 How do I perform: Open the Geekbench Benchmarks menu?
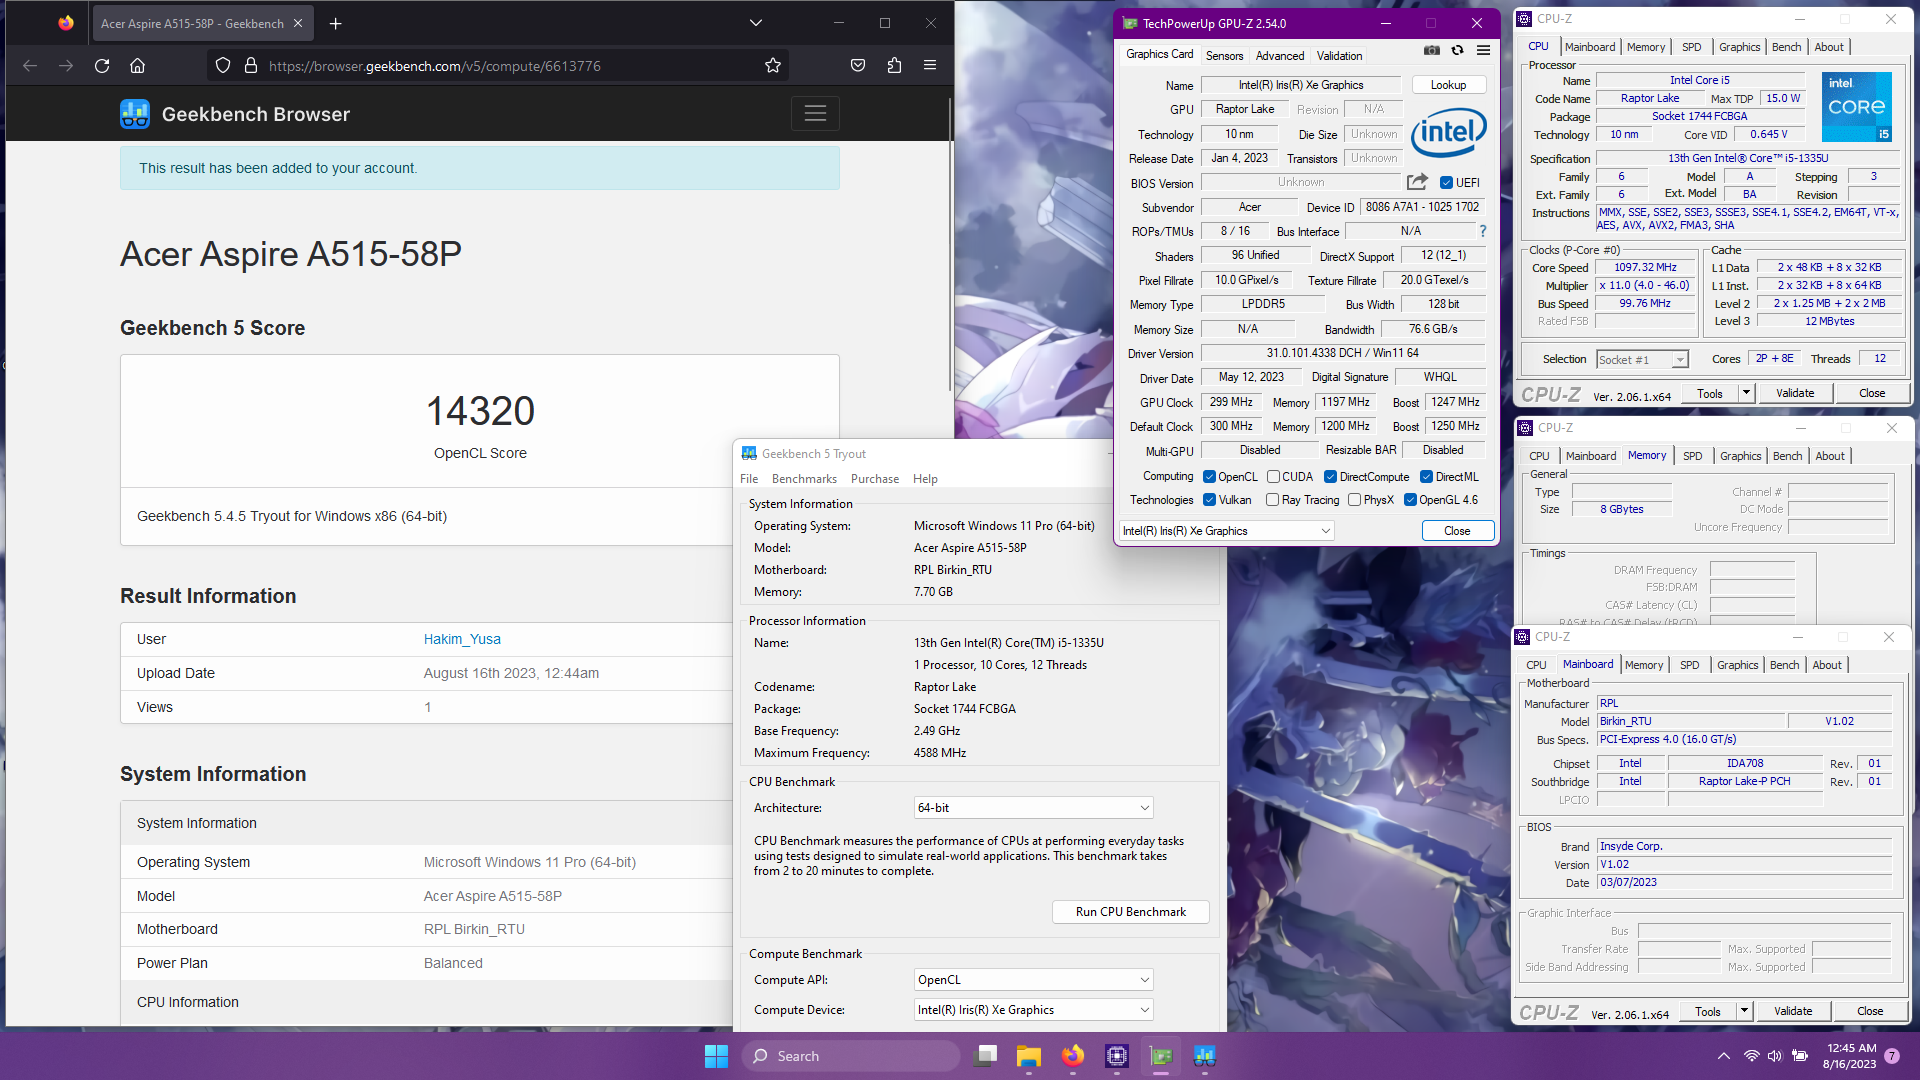pos(804,479)
